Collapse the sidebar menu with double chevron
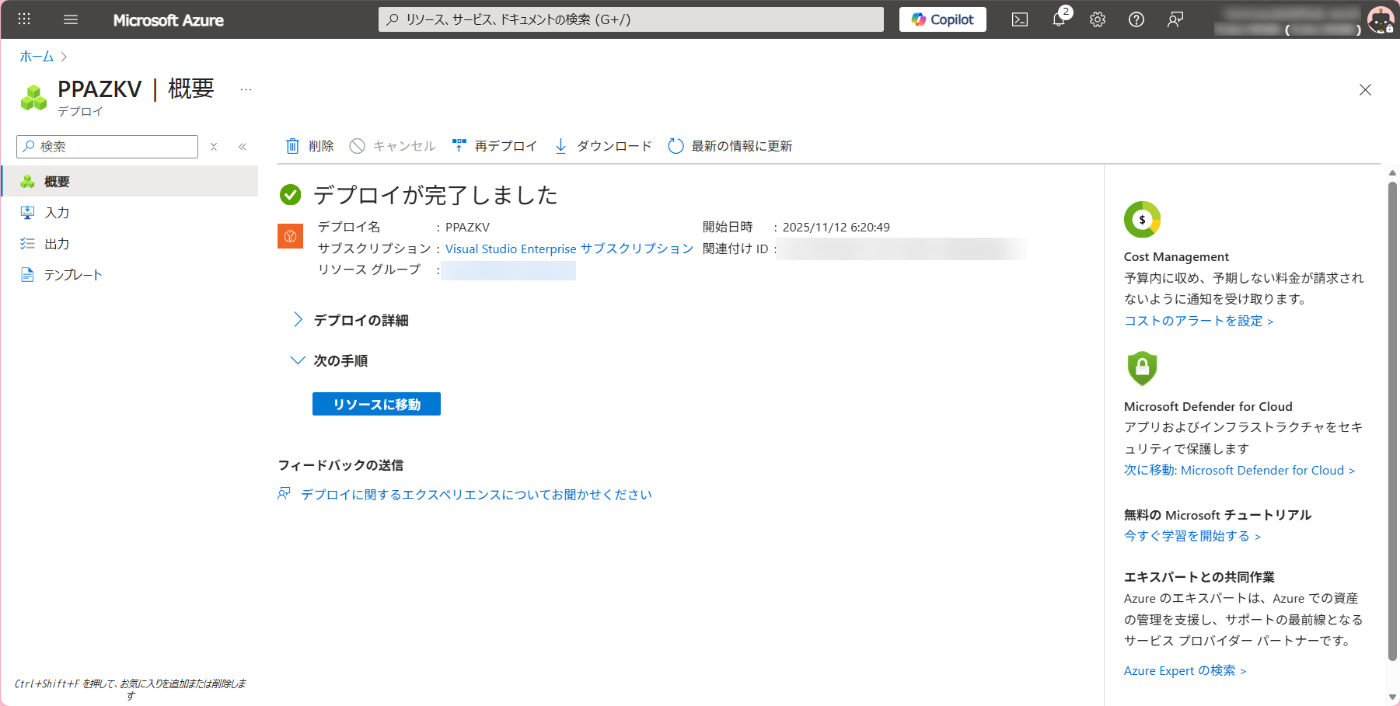Screen dimensions: 1400x706 point(242,147)
